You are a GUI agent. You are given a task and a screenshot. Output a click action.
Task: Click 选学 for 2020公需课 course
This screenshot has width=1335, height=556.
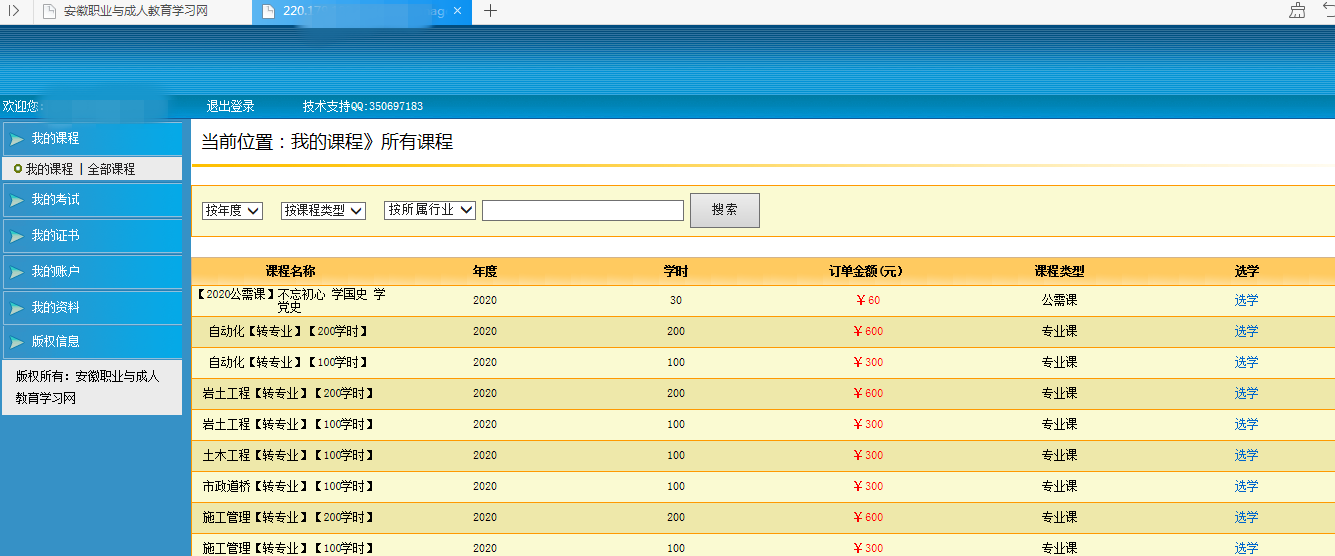click(x=1246, y=300)
